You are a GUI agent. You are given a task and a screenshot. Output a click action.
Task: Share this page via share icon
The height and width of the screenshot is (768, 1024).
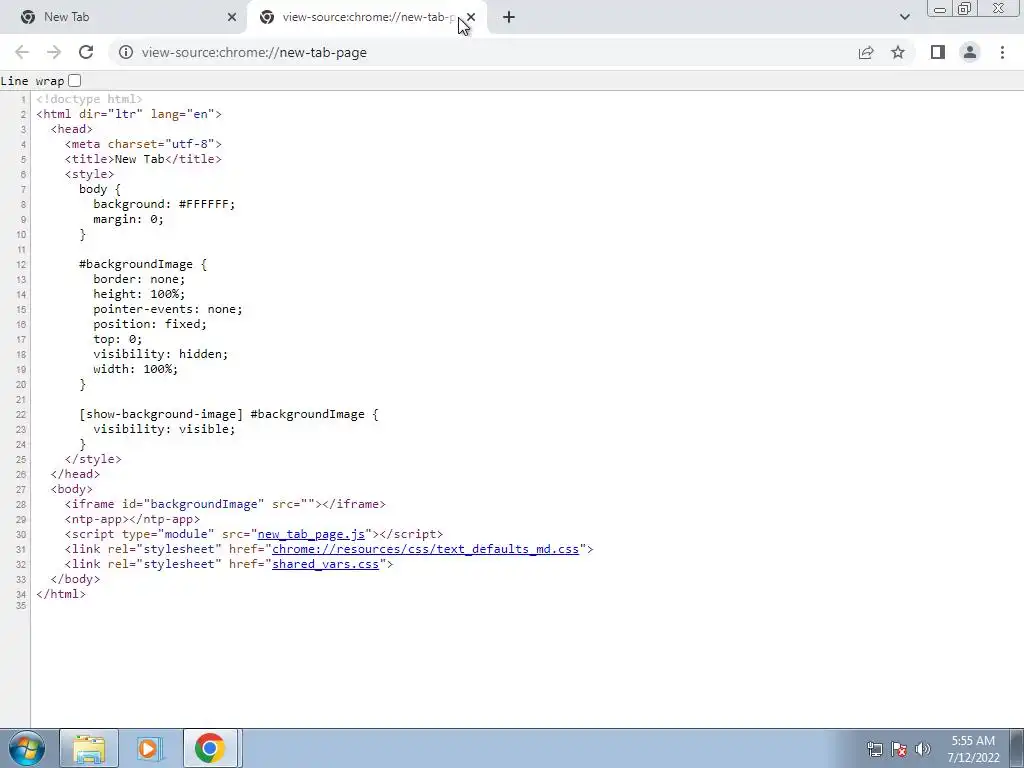[866, 52]
